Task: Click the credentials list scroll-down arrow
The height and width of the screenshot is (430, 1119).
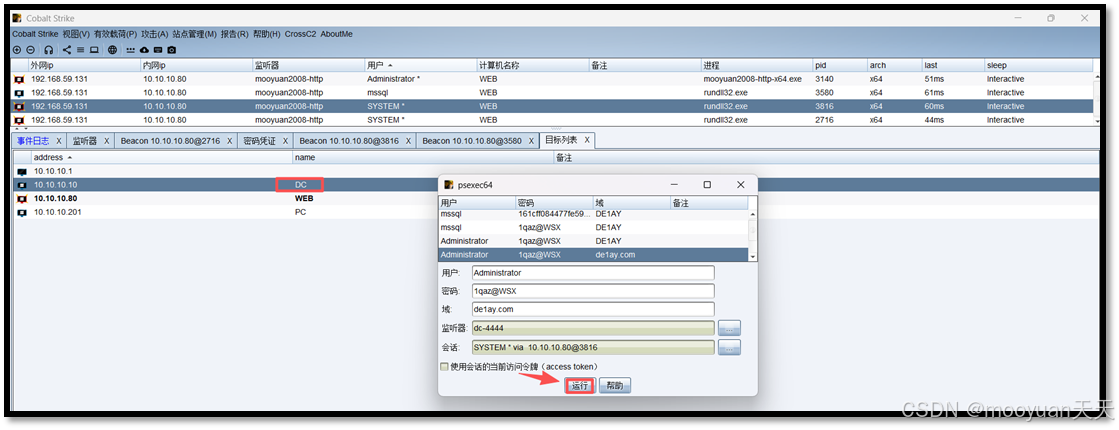Action: click(752, 256)
